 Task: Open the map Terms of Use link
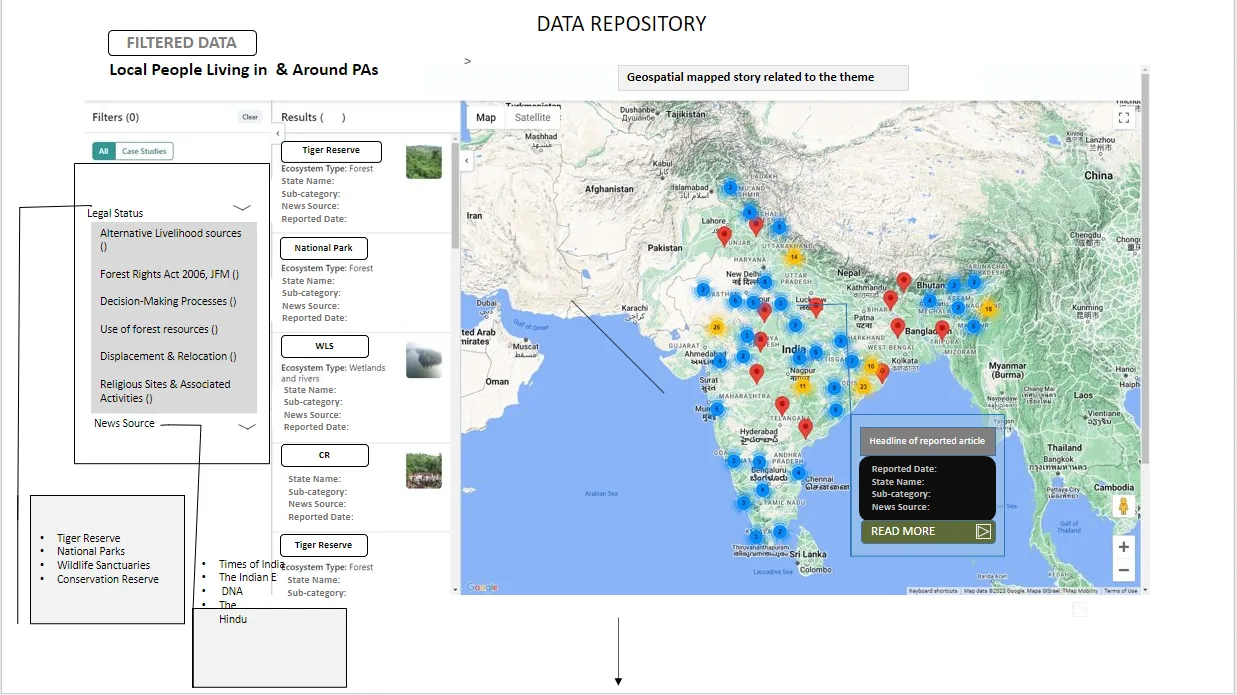[1120, 591]
